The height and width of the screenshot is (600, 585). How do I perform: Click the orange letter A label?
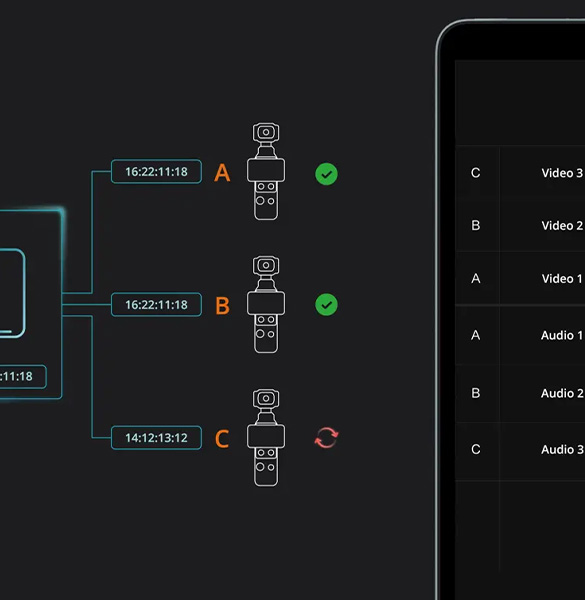coord(222,173)
